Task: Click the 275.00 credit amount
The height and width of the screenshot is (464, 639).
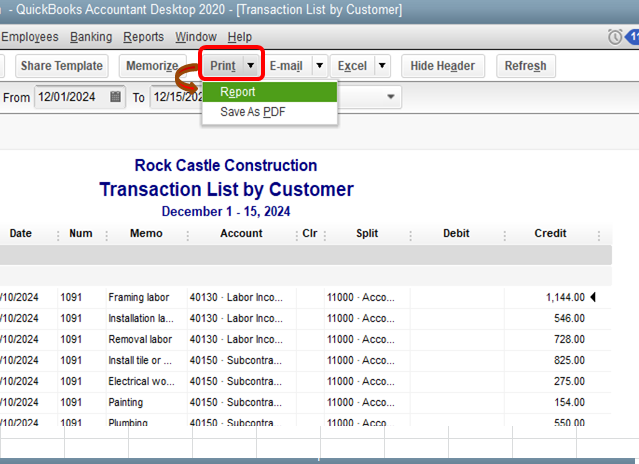Action: point(569,381)
